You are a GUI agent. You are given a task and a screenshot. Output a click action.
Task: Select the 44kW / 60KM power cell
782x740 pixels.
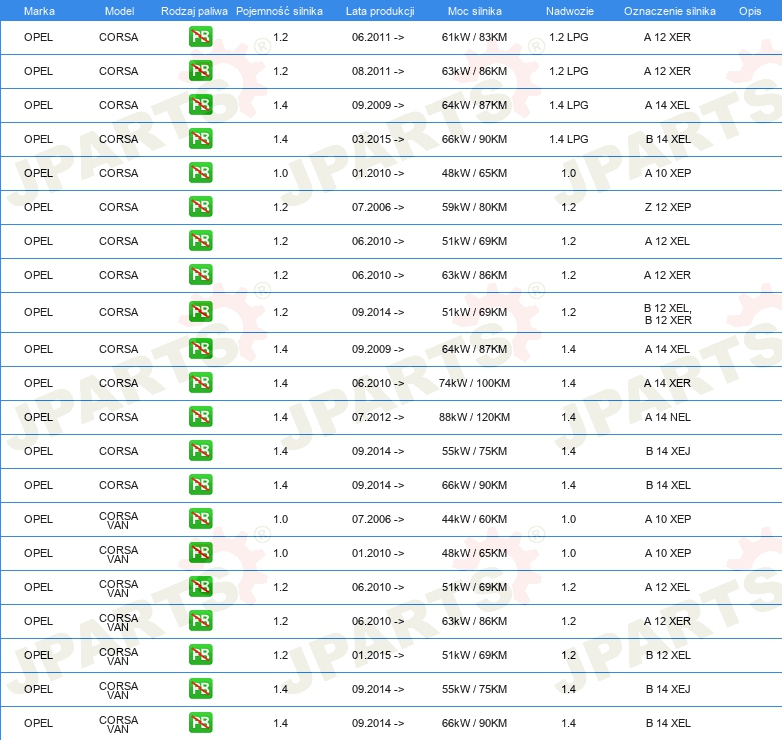(474, 519)
